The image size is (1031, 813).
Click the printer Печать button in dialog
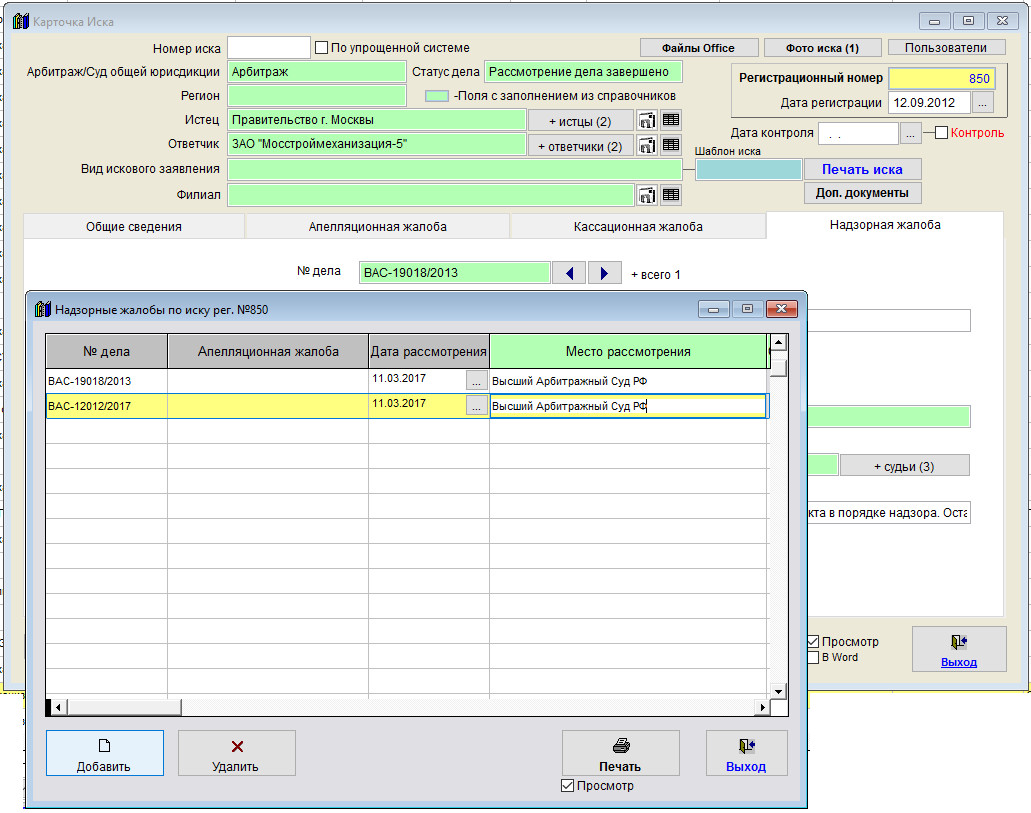pos(620,753)
